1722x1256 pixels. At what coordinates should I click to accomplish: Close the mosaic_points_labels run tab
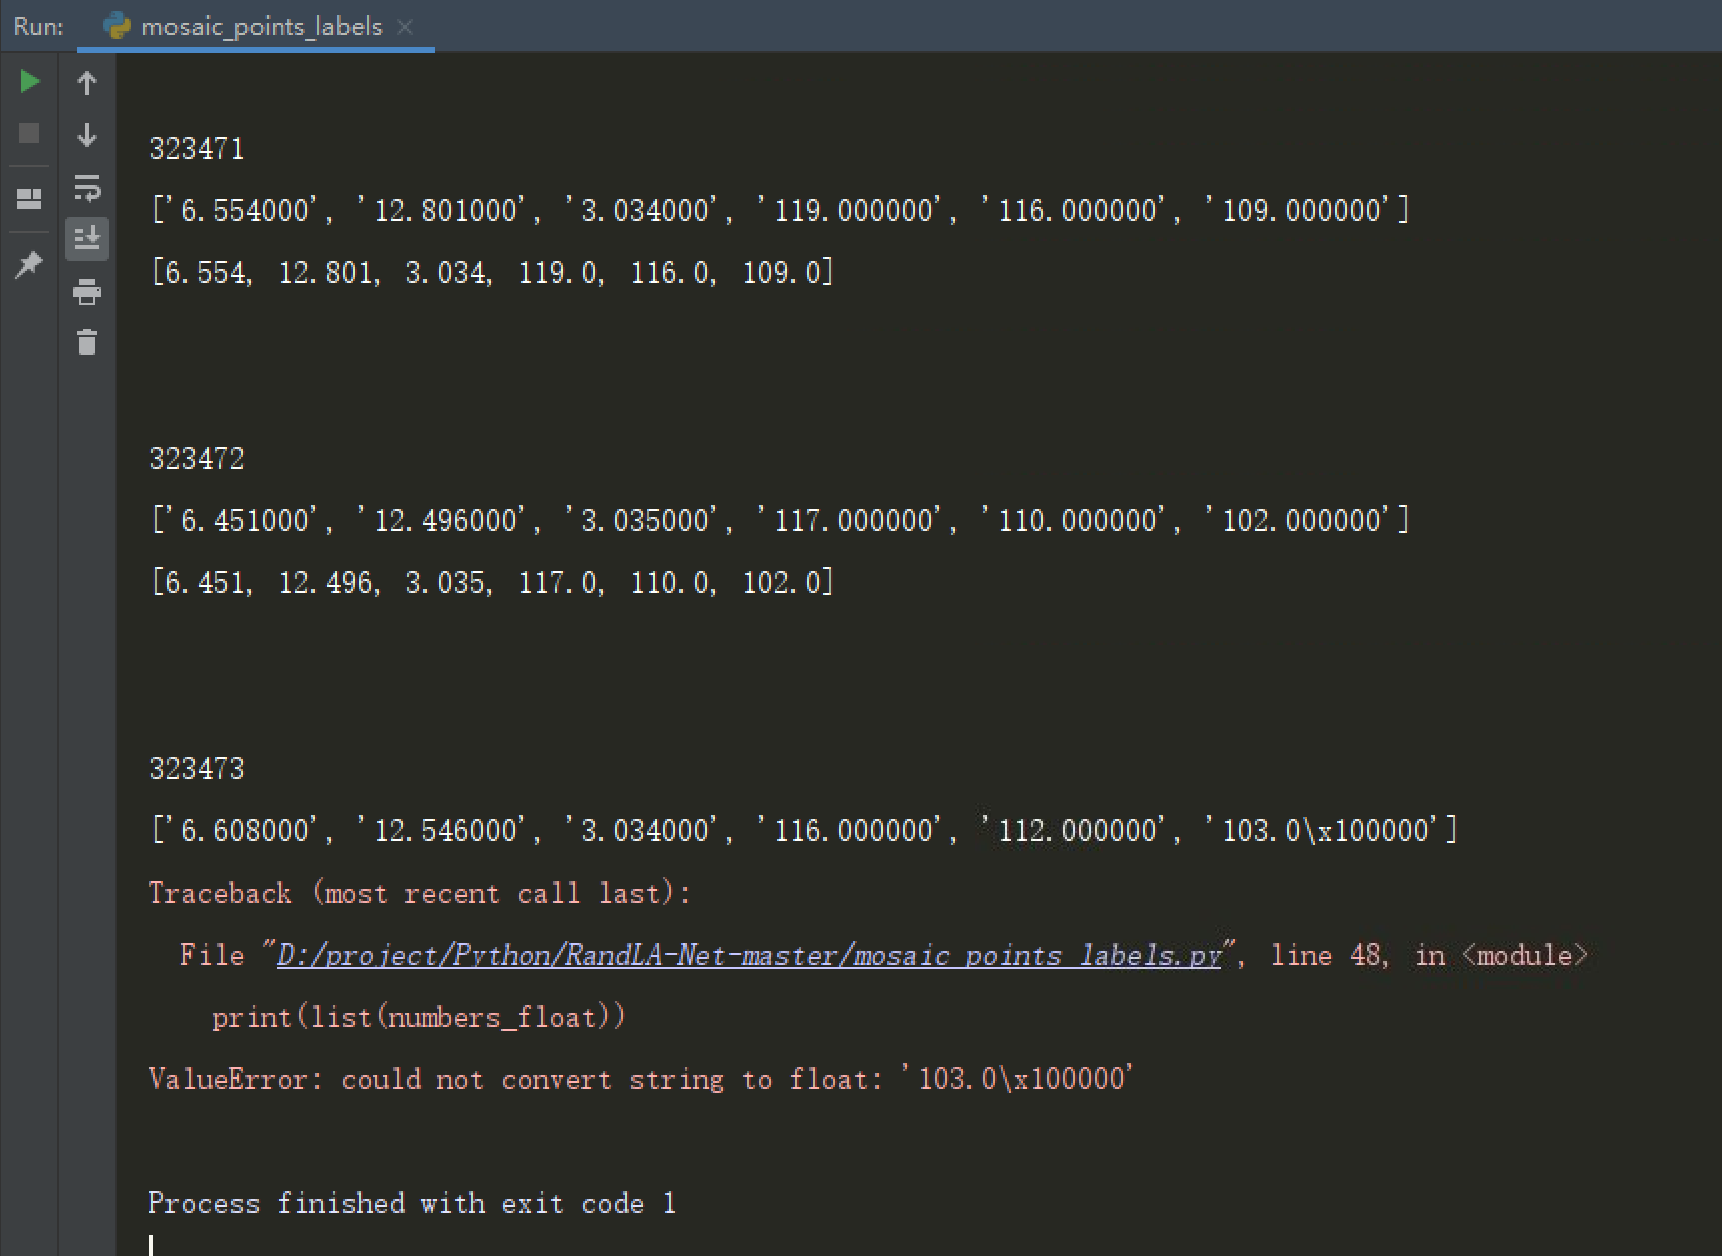click(x=405, y=27)
